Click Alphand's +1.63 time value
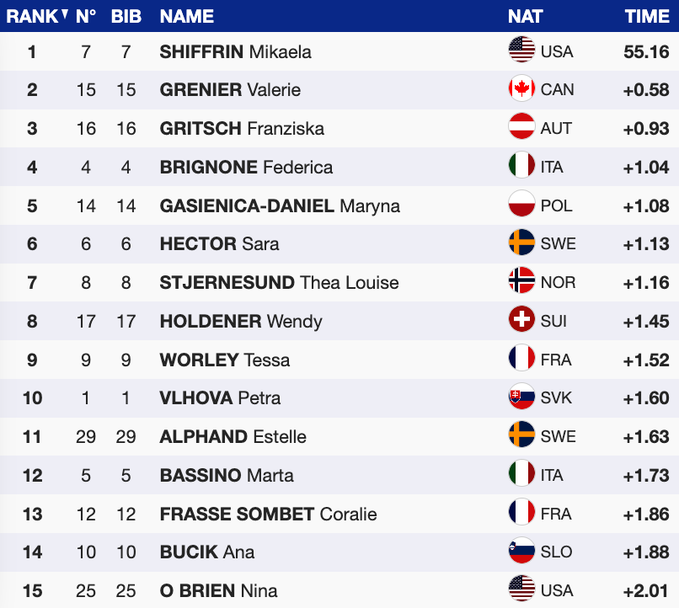The image size is (679, 608). click(646, 436)
